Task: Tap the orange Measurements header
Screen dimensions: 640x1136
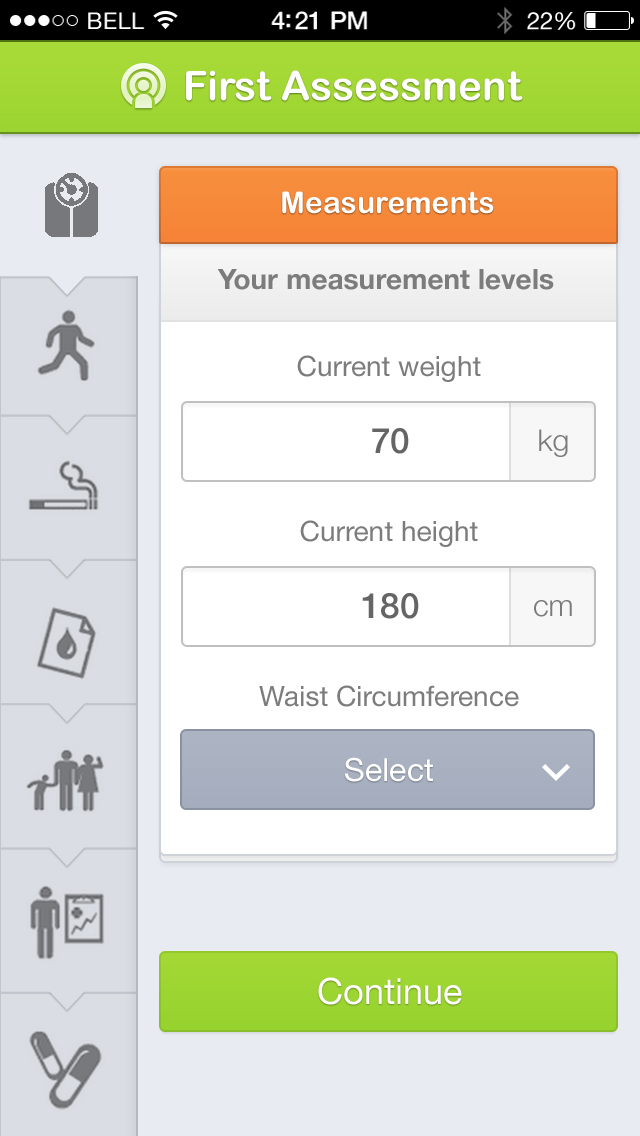Action: click(388, 204)
